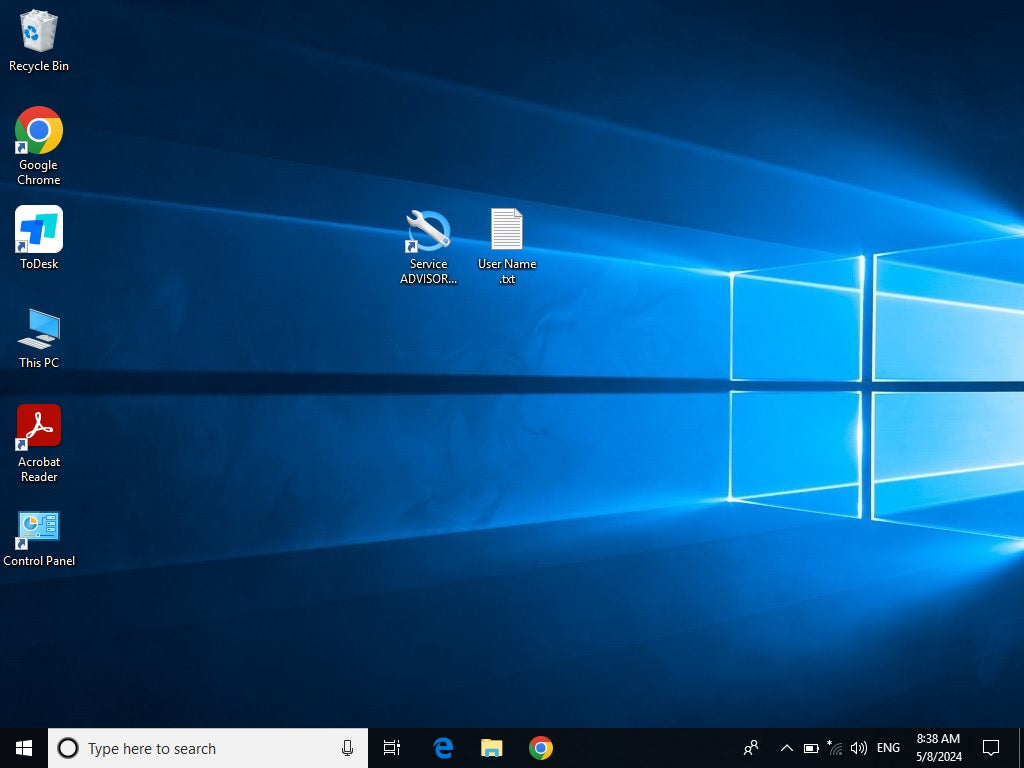Open the Windows Start menu
1024x768 pixels.
[x=24, y=748]
